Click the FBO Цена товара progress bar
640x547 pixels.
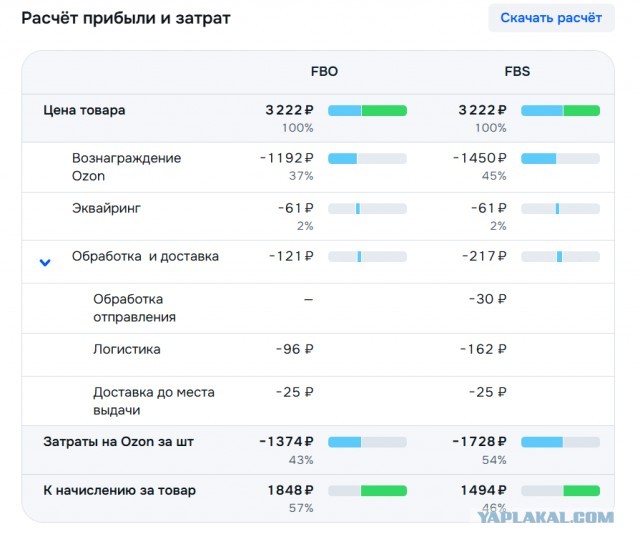(367, 110)
